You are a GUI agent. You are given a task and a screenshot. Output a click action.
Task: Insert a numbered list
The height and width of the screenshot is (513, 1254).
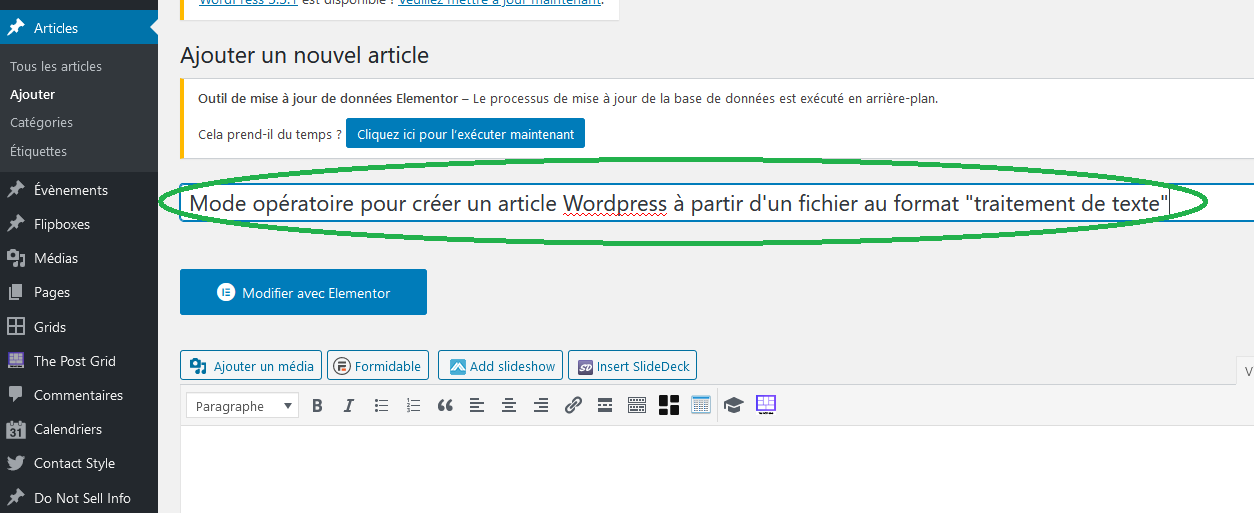[x=413, y=406]
